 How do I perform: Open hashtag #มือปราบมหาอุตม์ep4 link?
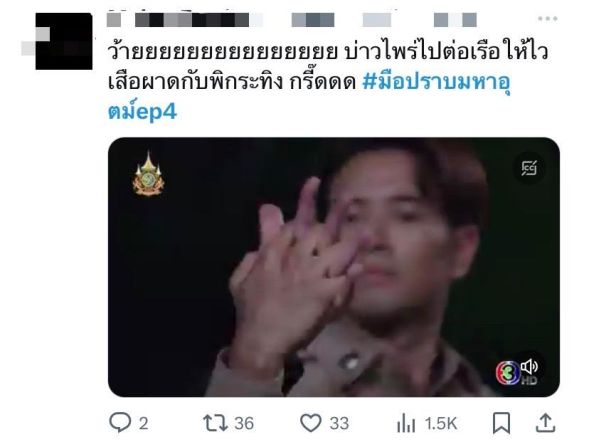click(x=310, y=97)
